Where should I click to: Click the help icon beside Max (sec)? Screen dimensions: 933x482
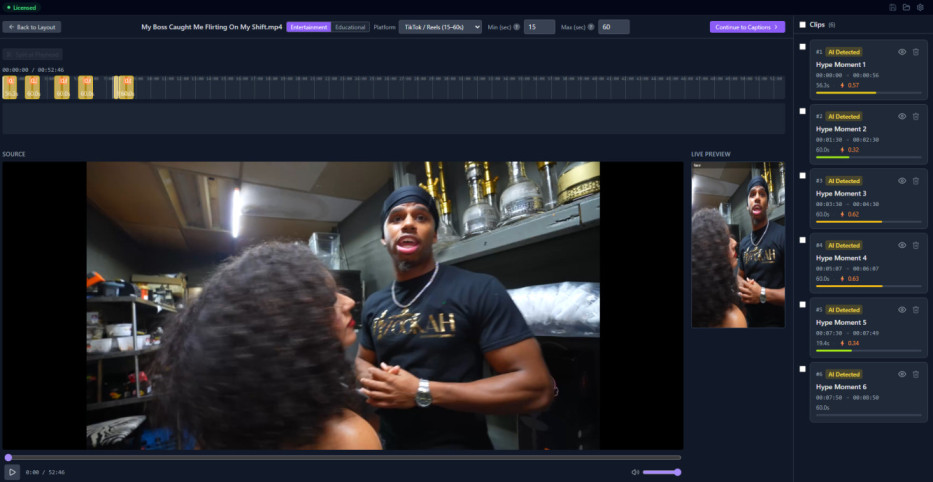[x=591, y=27]
